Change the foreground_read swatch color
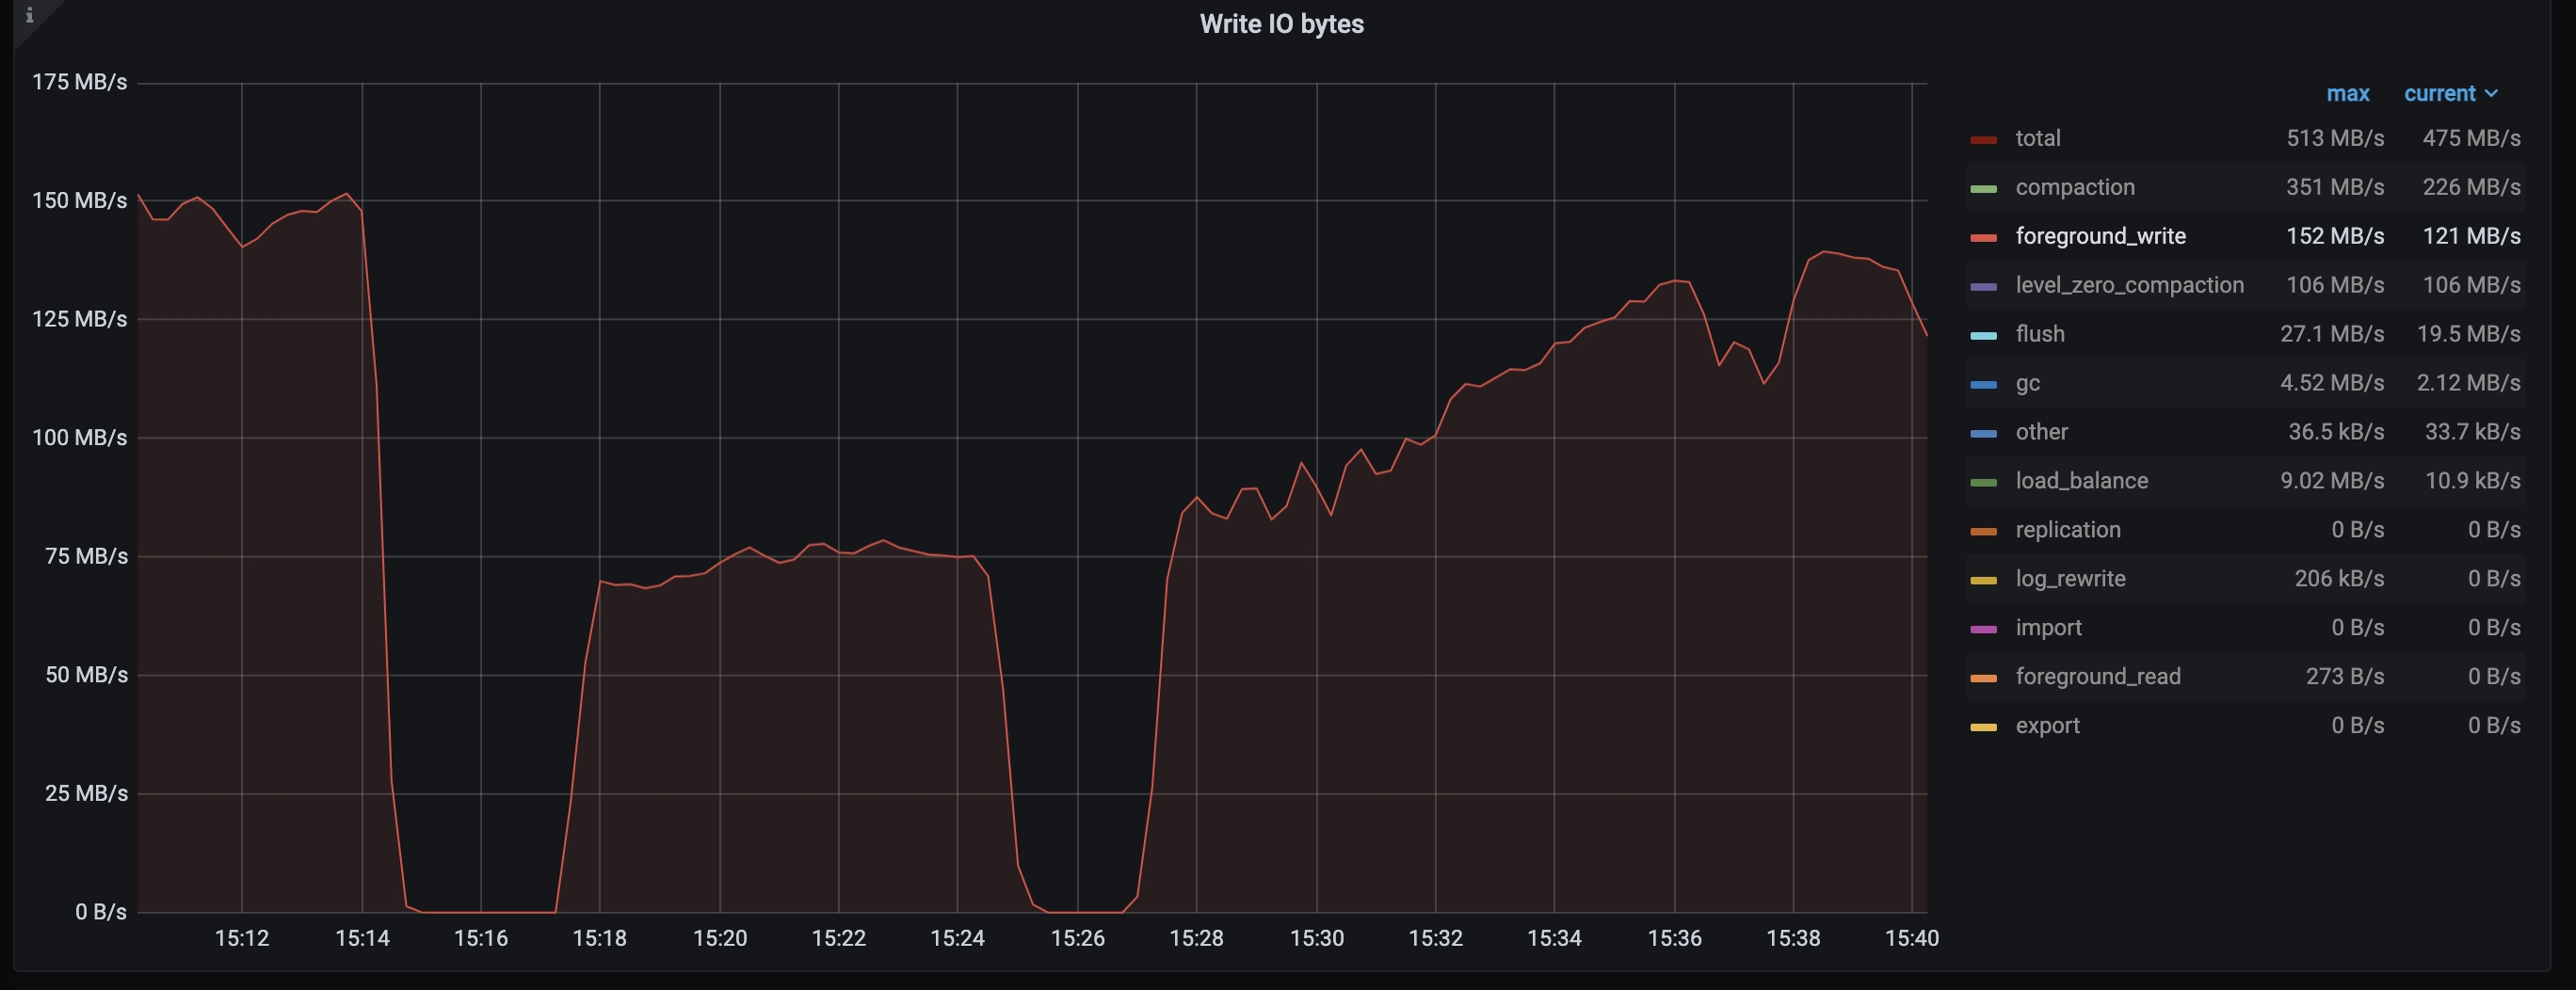This screenshot has width=2576, height=990. coord(1983,679)
